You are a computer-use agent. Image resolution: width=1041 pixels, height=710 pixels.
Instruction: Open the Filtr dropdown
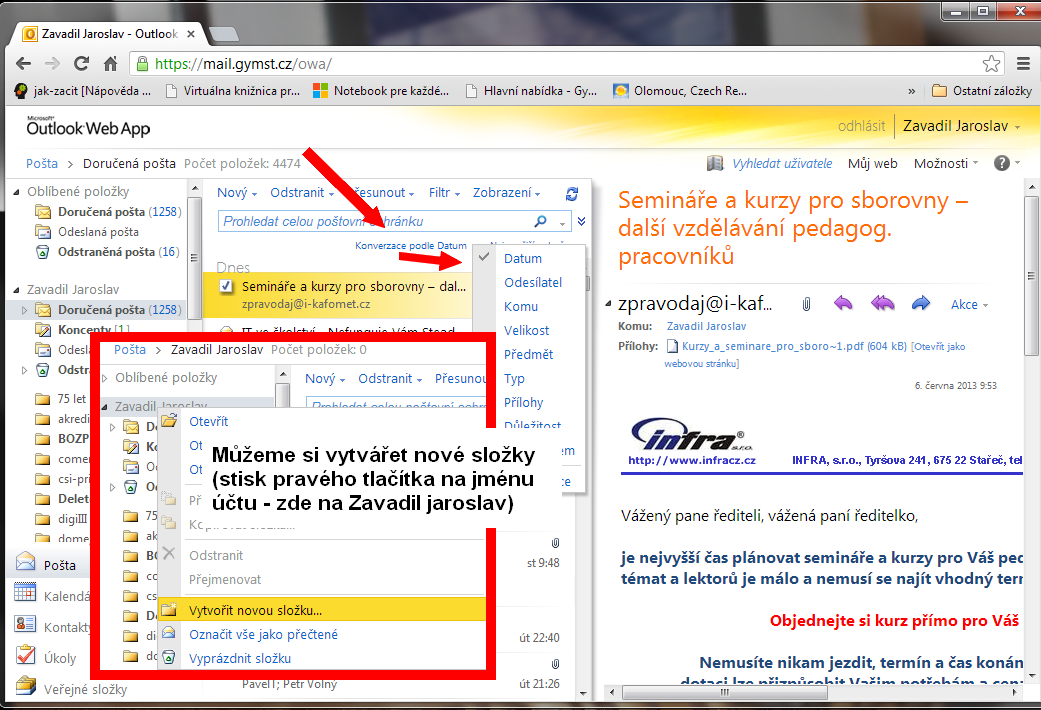click(x=444, y=193)
